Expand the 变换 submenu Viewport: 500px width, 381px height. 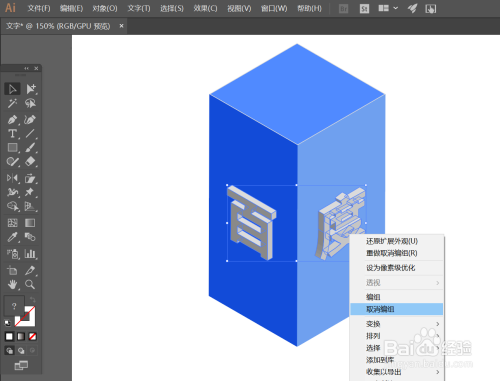pyautogui.click(x=397, y=324)
